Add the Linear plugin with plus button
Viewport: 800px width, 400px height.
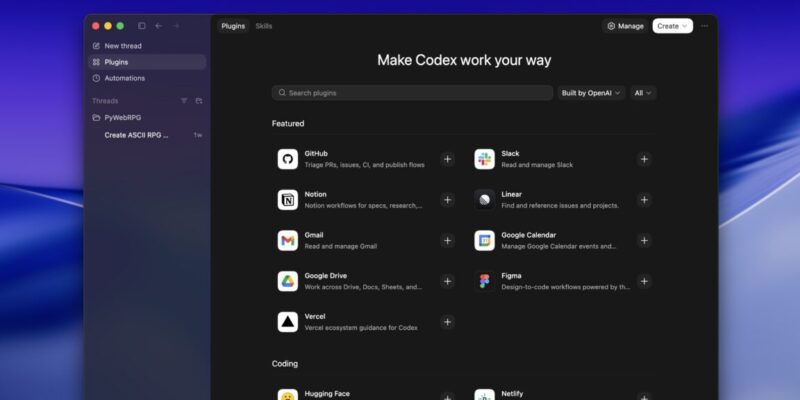pyautogui.click(x=644, y=200)
